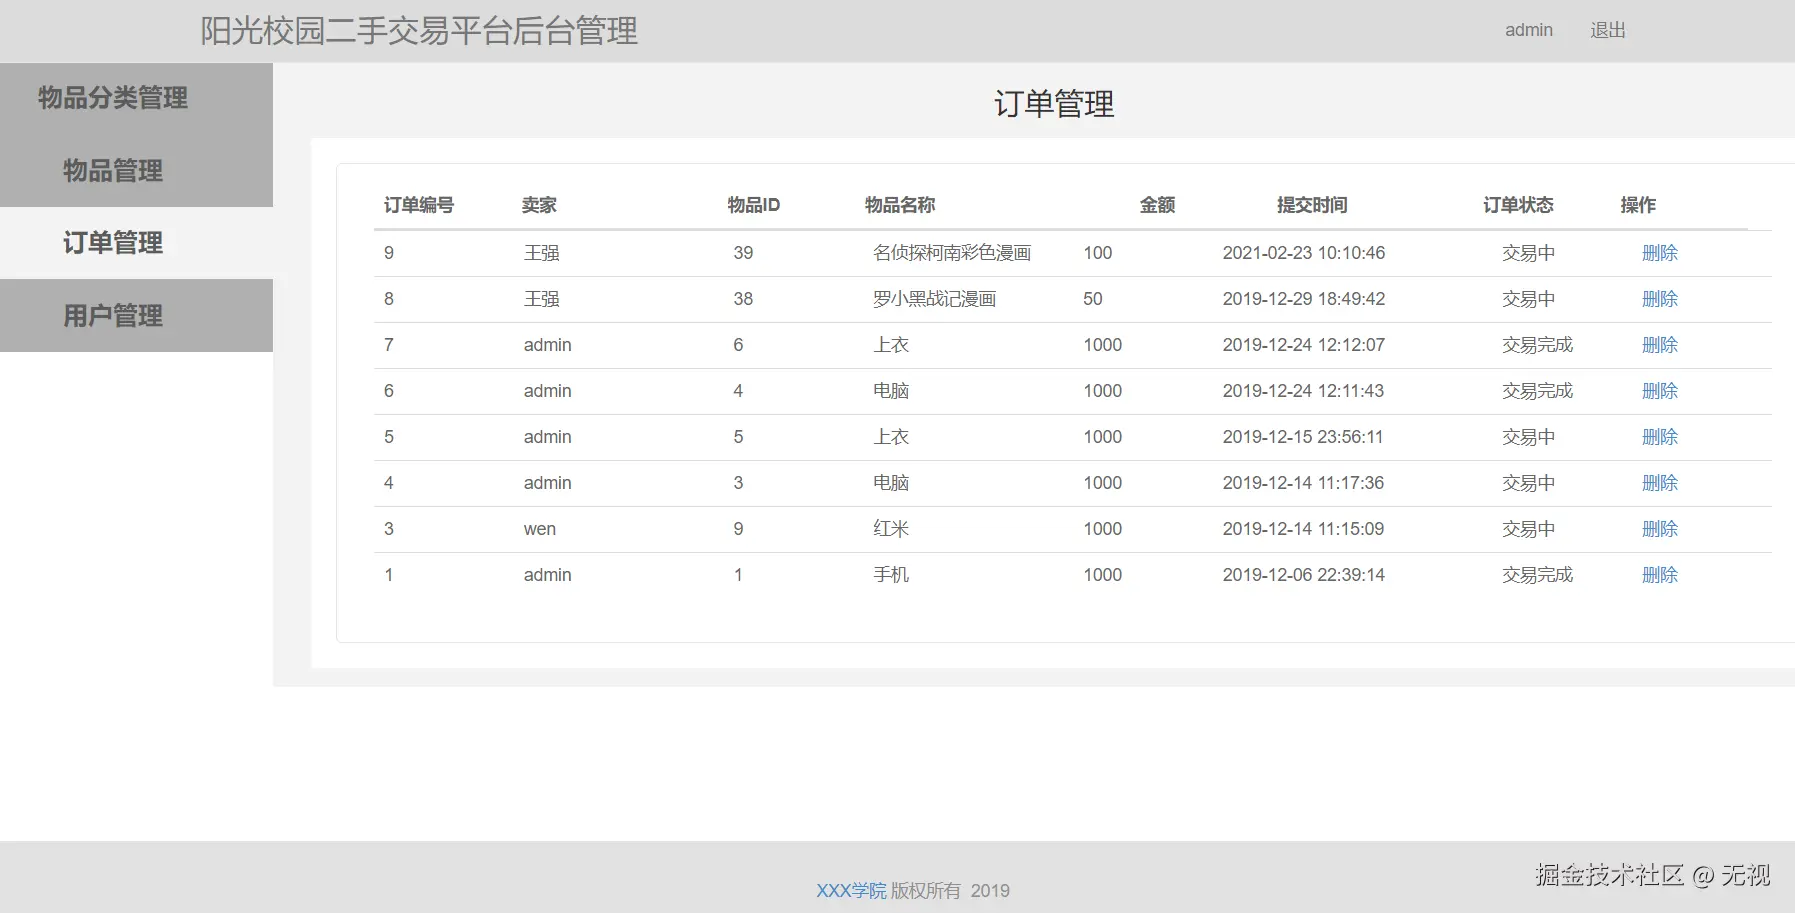Click the amount 100 in order 9

[x=1098, y=253]
